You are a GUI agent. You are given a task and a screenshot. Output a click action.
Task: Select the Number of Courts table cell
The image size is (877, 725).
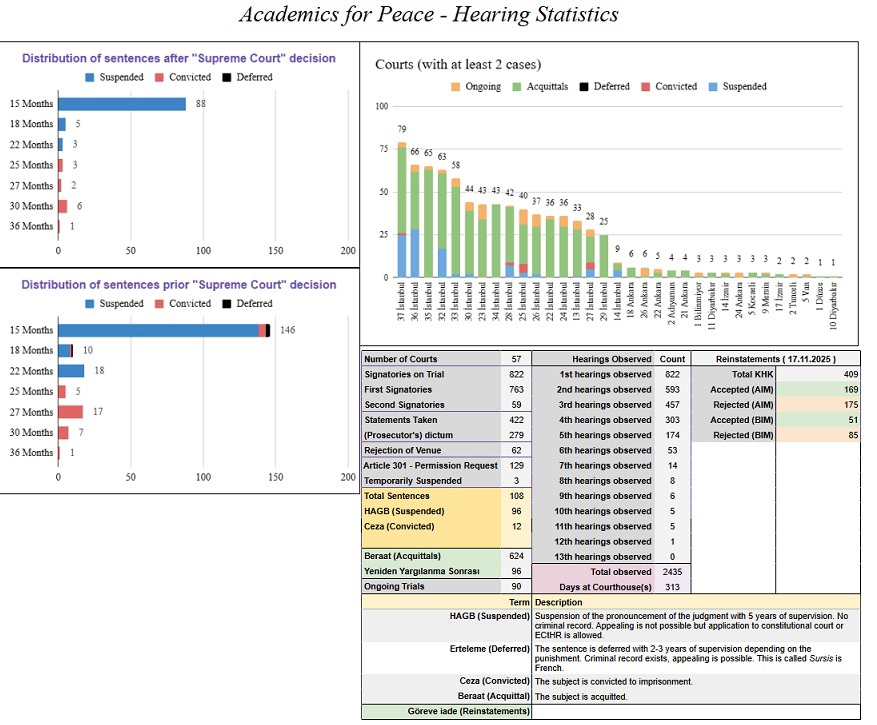(430, 359)
